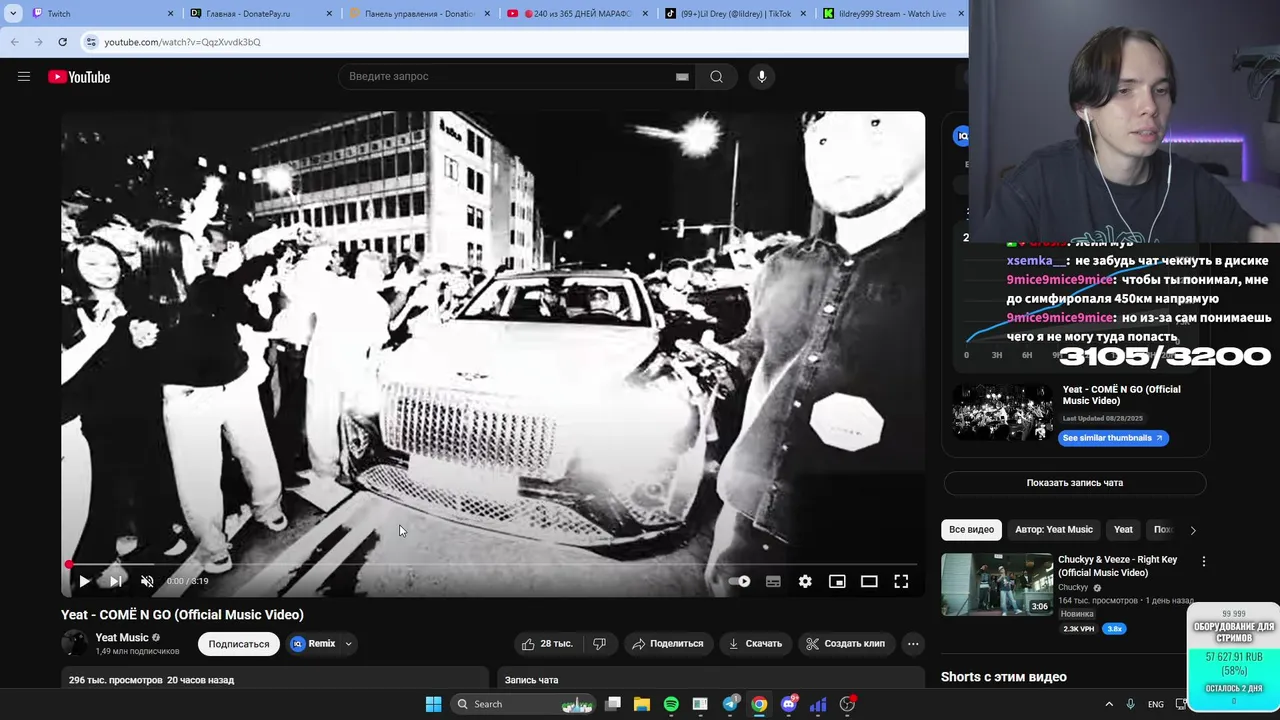Switch to Lil Drey TikTok tab
Image resolution: width=1280 pixels, height=720 pixels.
tap(734, 14)
